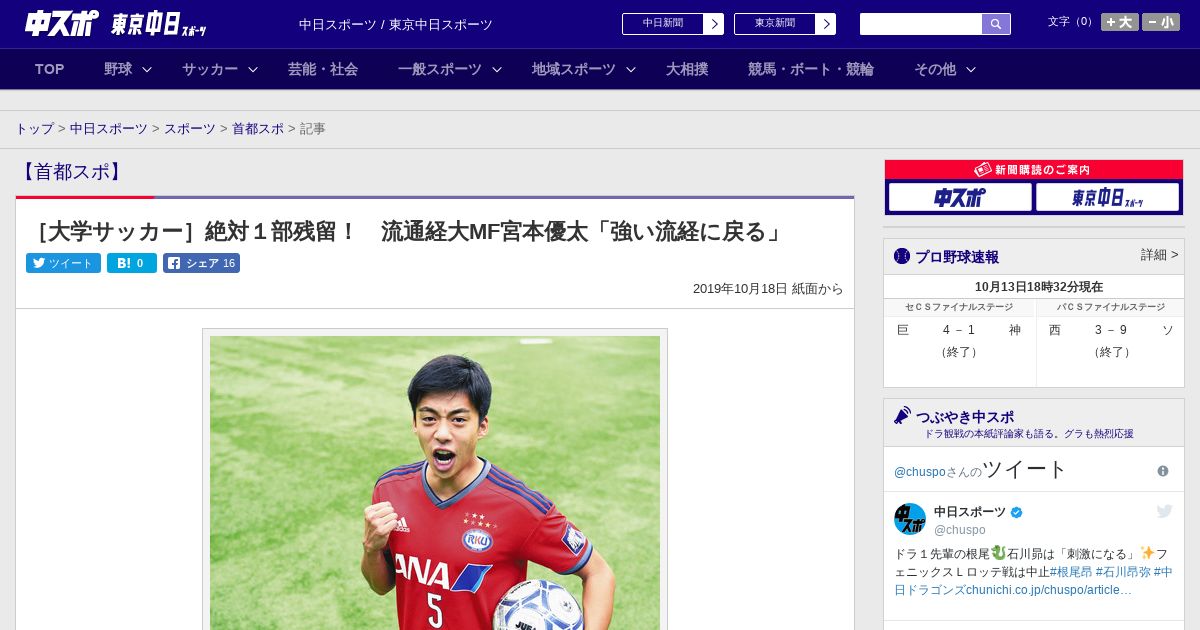This screenshot has width=1200, height=630.
Task: Click 中日スポーツ breadcrumb link
Action: tap(109, 129)
